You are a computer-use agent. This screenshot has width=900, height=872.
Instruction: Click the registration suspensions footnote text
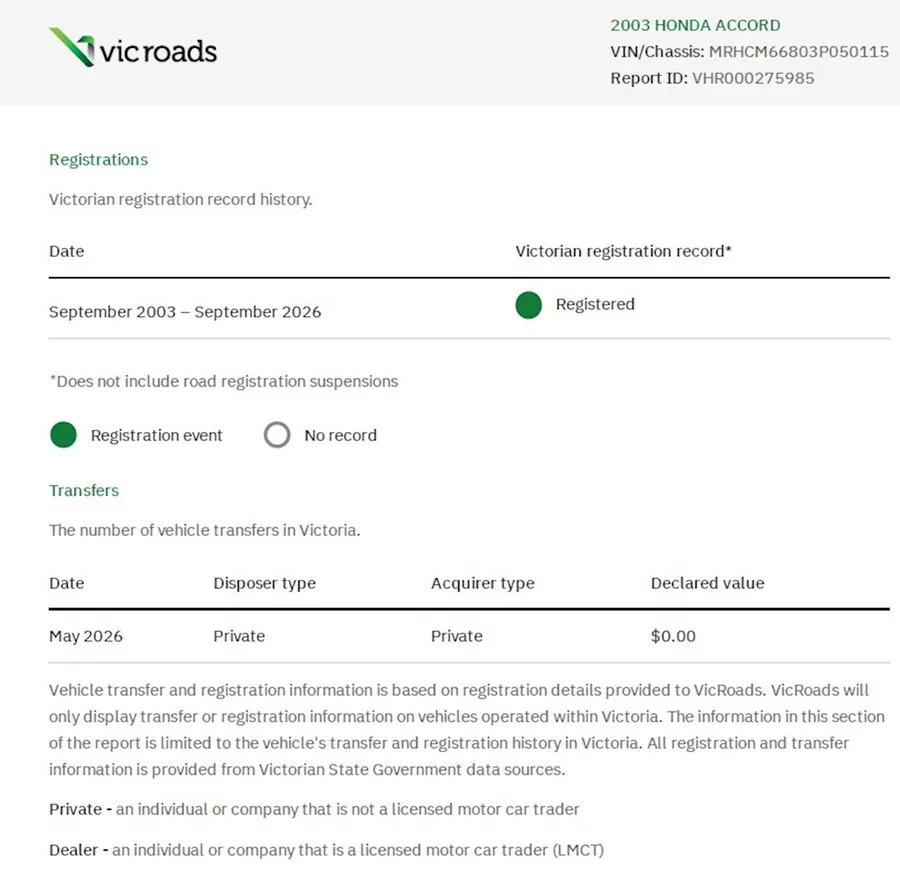[x=224, y=381]
